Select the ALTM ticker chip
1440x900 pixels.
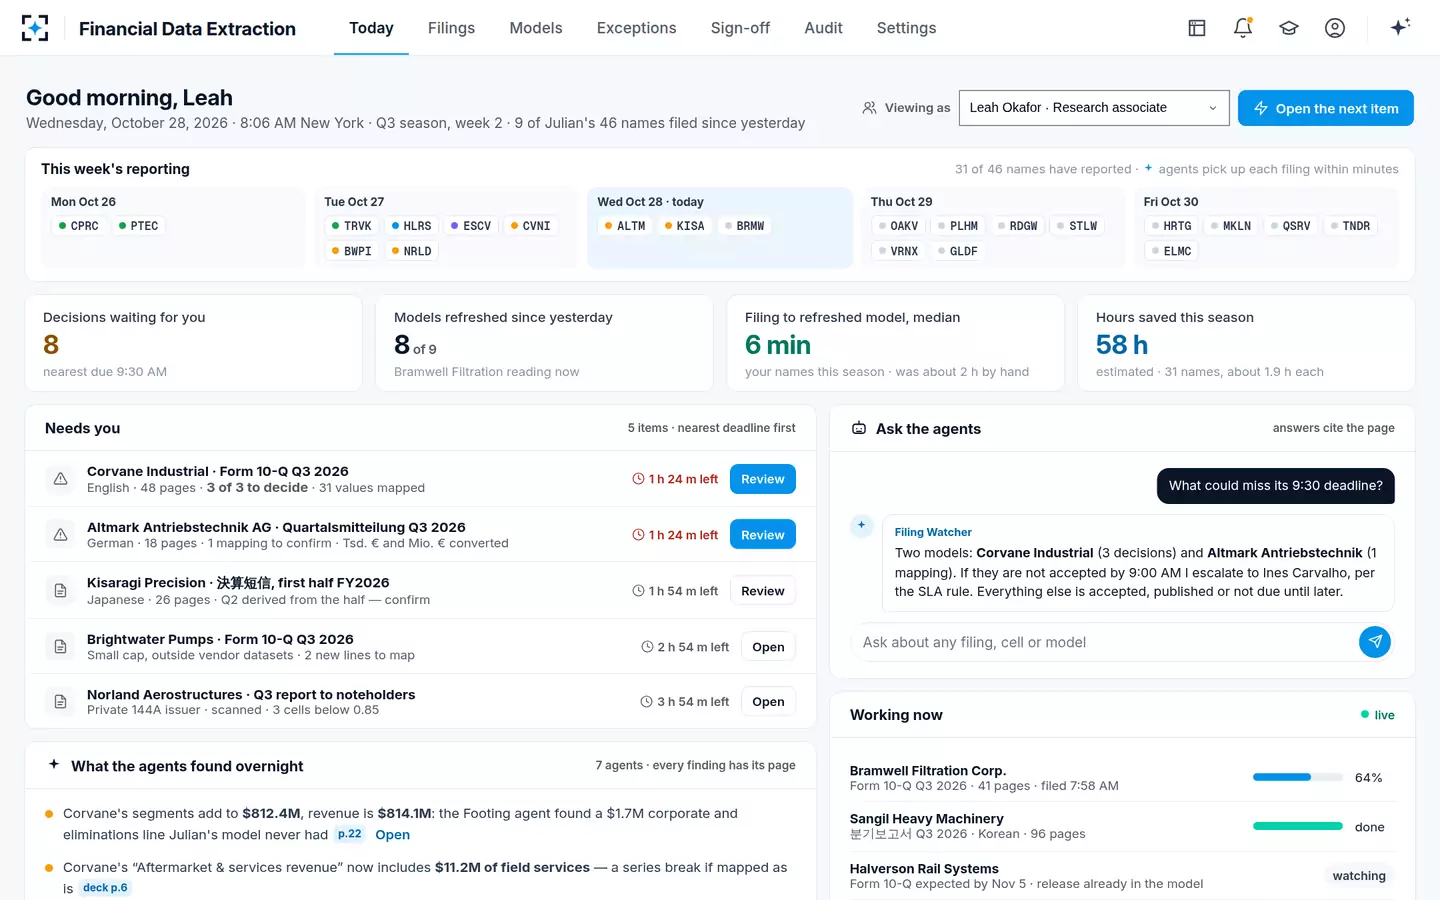coord(624,226)
